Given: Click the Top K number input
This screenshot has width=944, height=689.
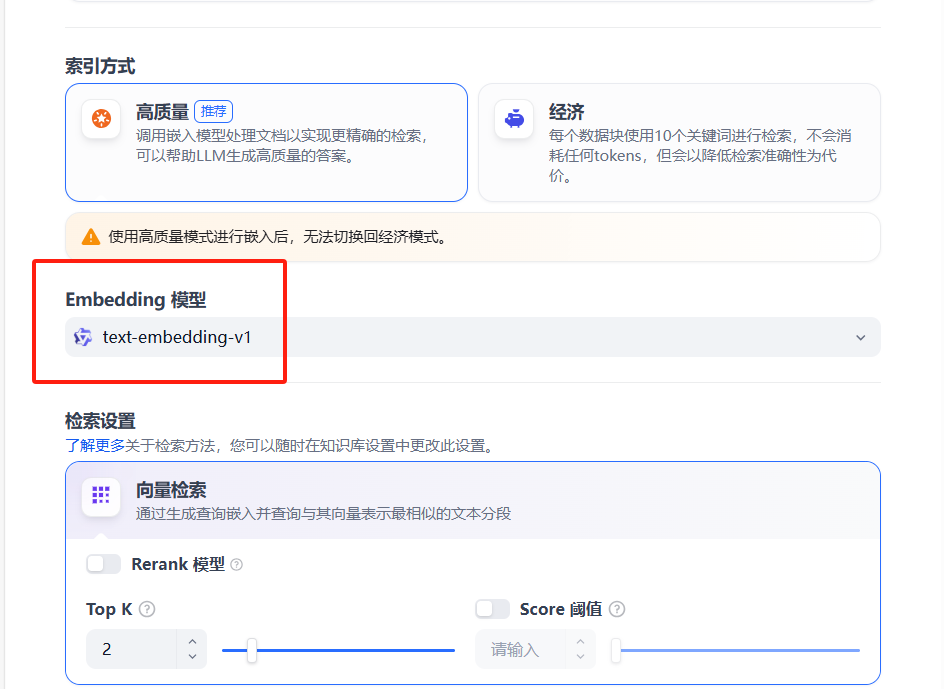Looking at the screenshot, I should [x=131, y=649].
